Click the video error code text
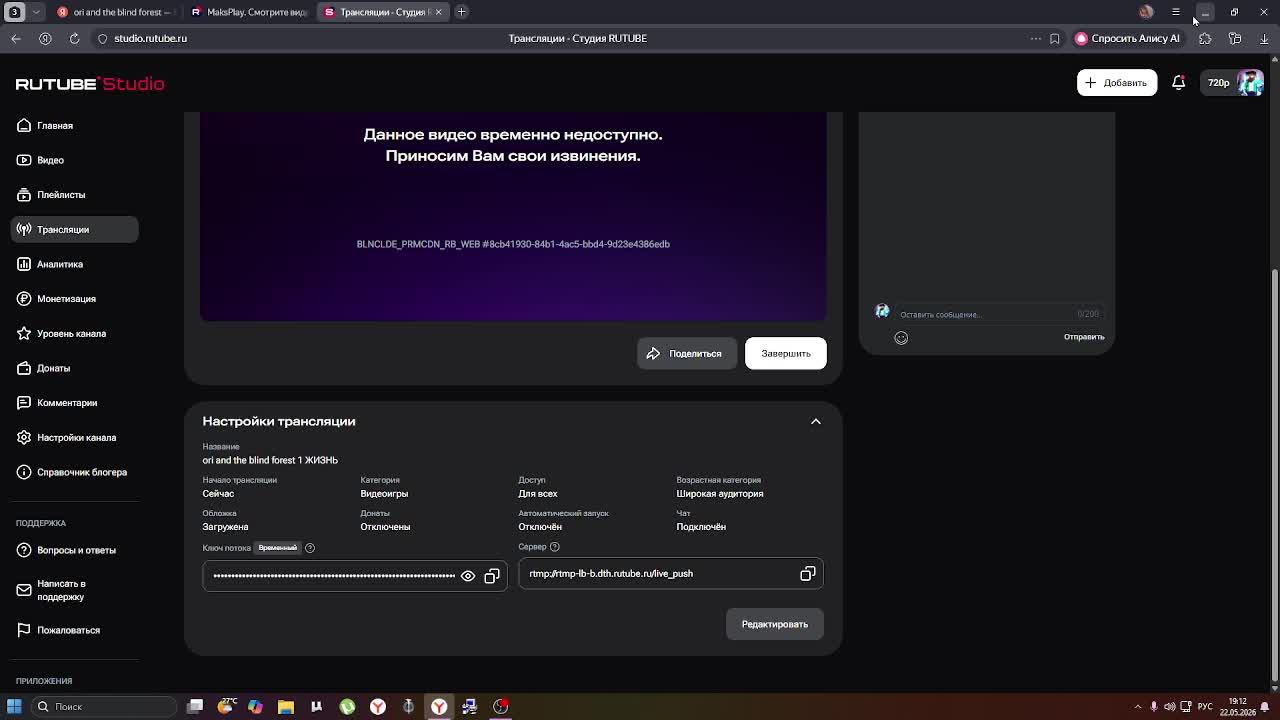This screenshot has height=720, width=1280. (x=513, y=244)
